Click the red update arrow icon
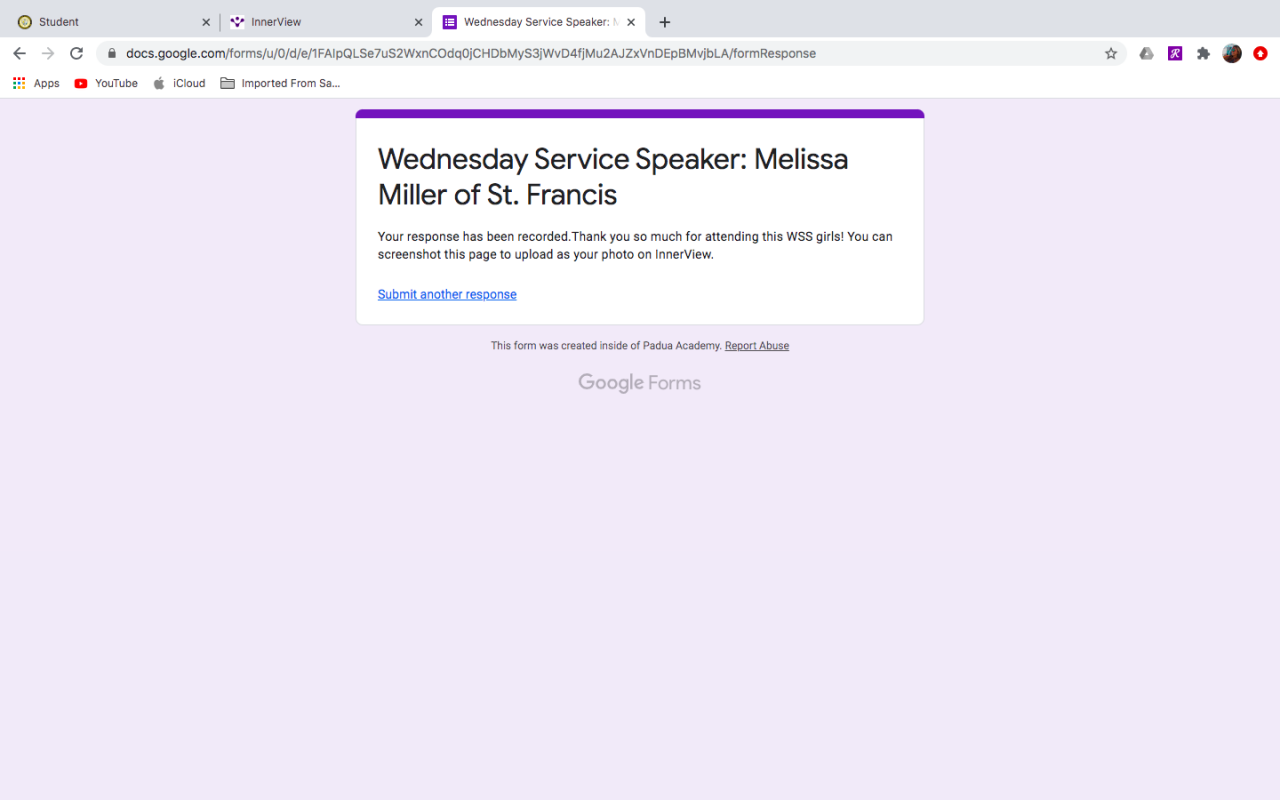The image size is (1280, 800). coord(1260,54)
